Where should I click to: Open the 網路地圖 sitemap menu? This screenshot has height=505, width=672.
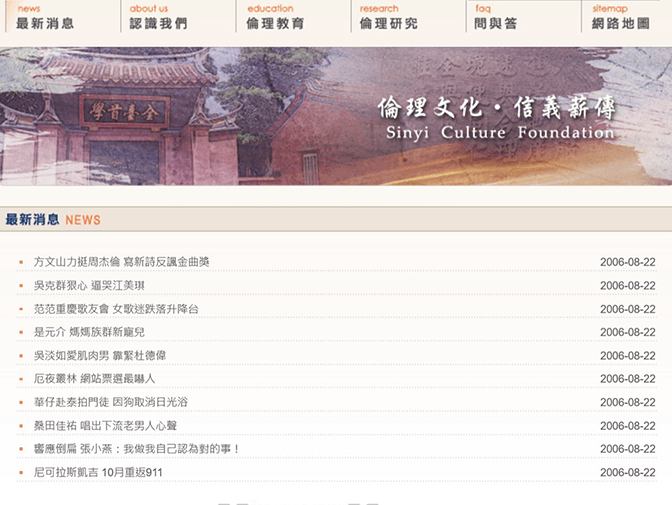621,17
